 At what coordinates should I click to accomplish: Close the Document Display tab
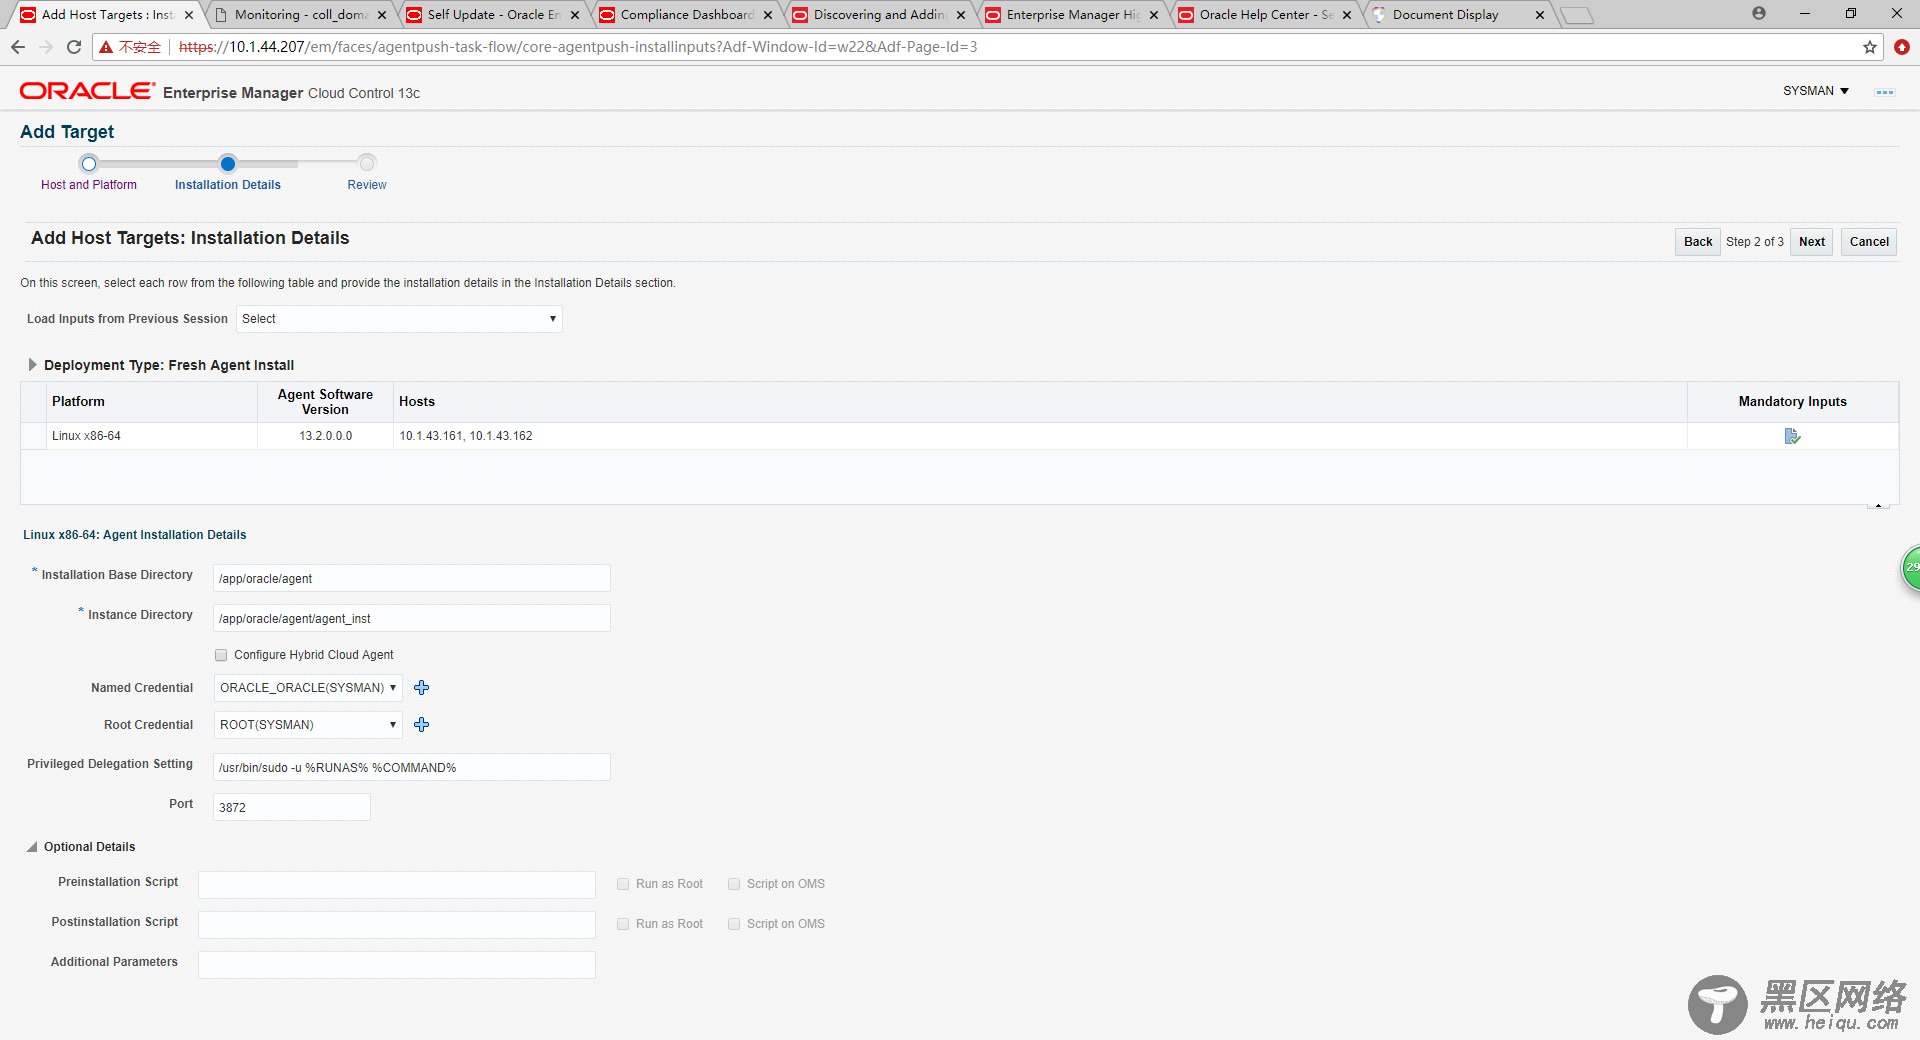click(x=1540, y=15)
